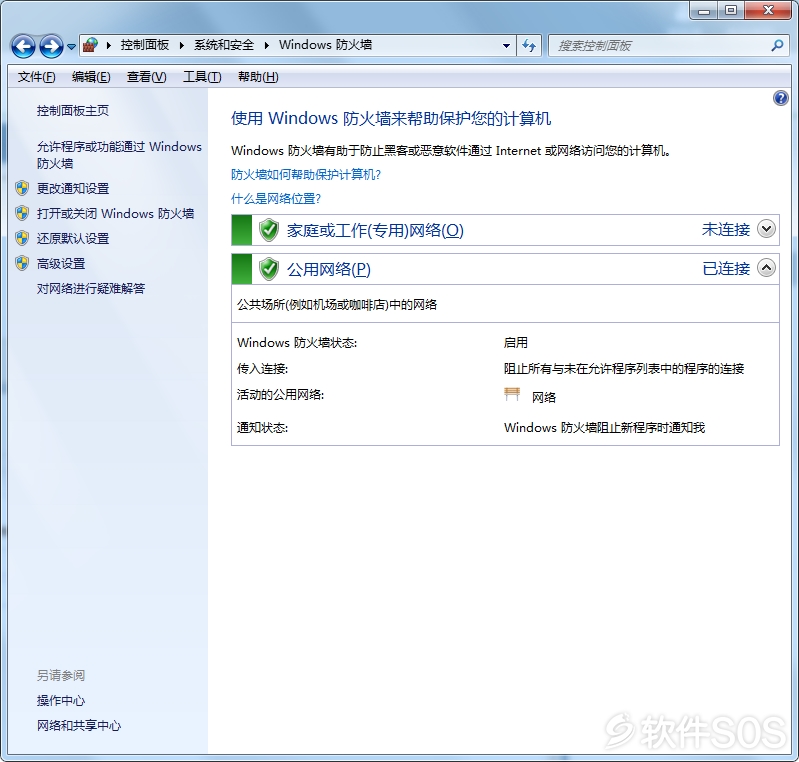Open the help question mark icon
Screen dimensions: 799x762
click(780, 98)
